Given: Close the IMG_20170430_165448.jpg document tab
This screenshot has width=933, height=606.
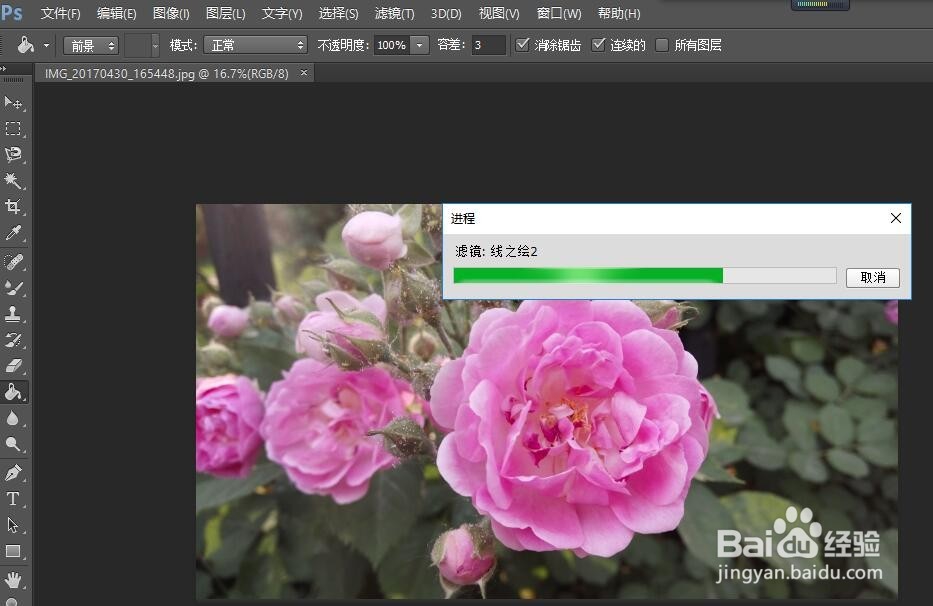Looking at the screenshot, I should (x=304, y=73).
